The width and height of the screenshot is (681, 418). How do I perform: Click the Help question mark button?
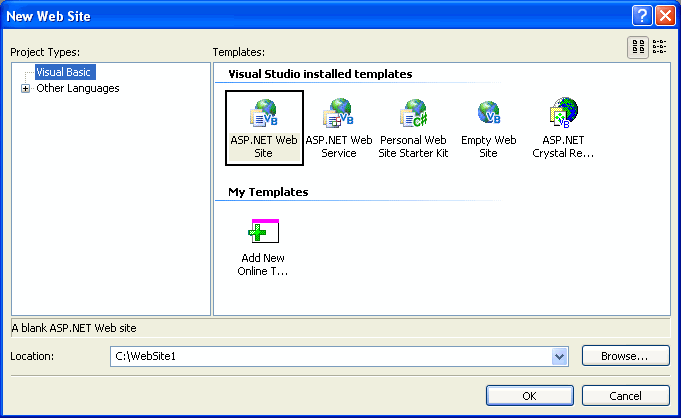click(x=642, y=16)
